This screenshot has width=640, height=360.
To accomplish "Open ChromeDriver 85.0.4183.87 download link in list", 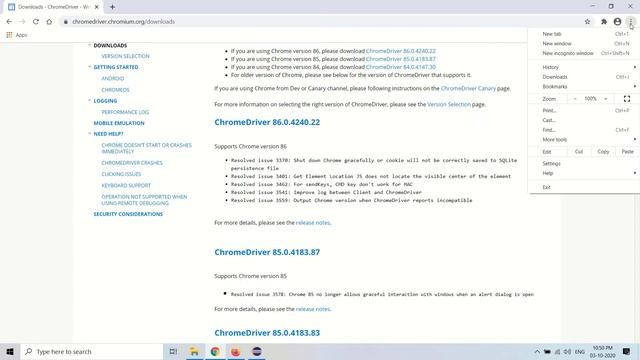I will coord(401,59).
